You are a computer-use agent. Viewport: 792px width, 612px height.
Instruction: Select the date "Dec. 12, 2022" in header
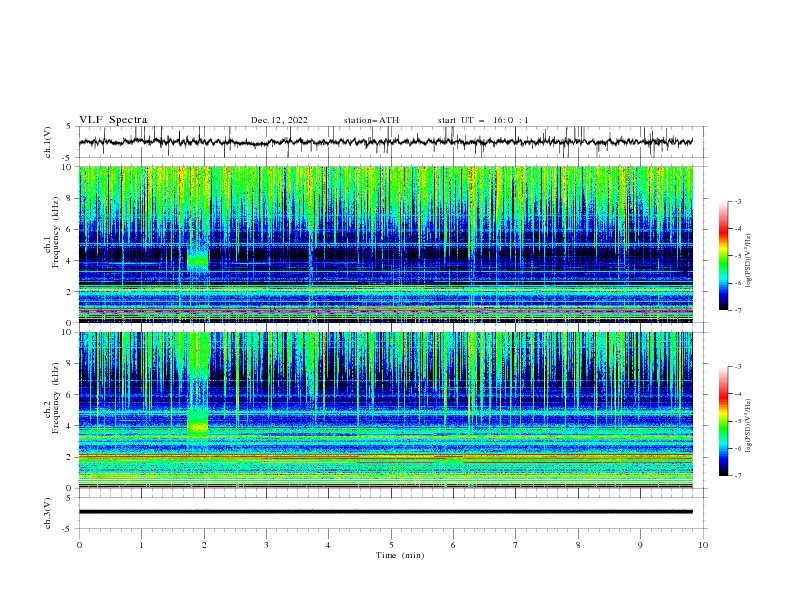(279, 120)
